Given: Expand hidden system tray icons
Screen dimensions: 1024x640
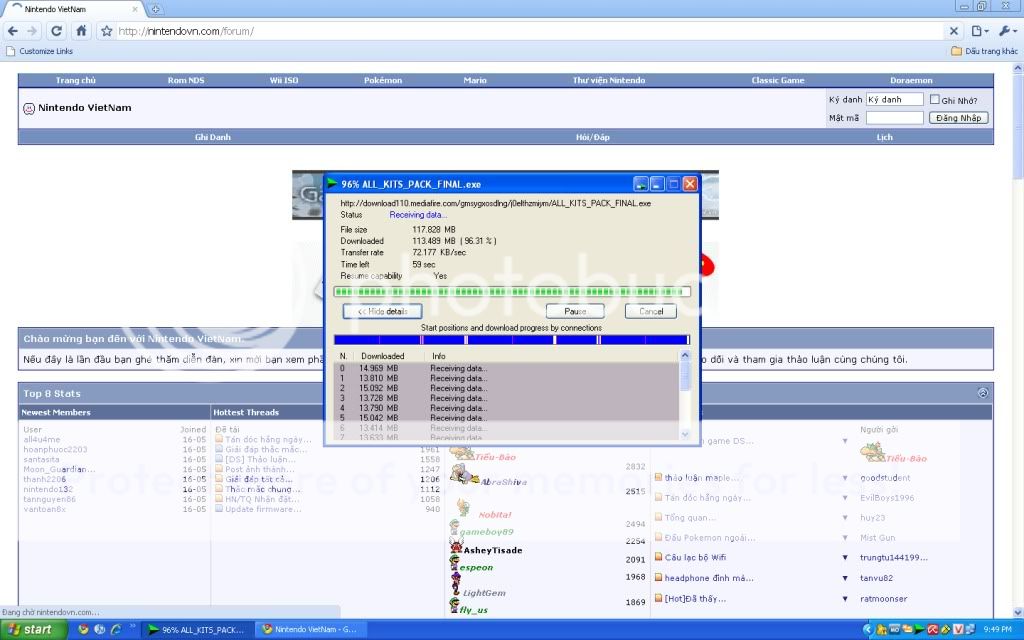Looking at the screenshot, I should pos(868,630).
